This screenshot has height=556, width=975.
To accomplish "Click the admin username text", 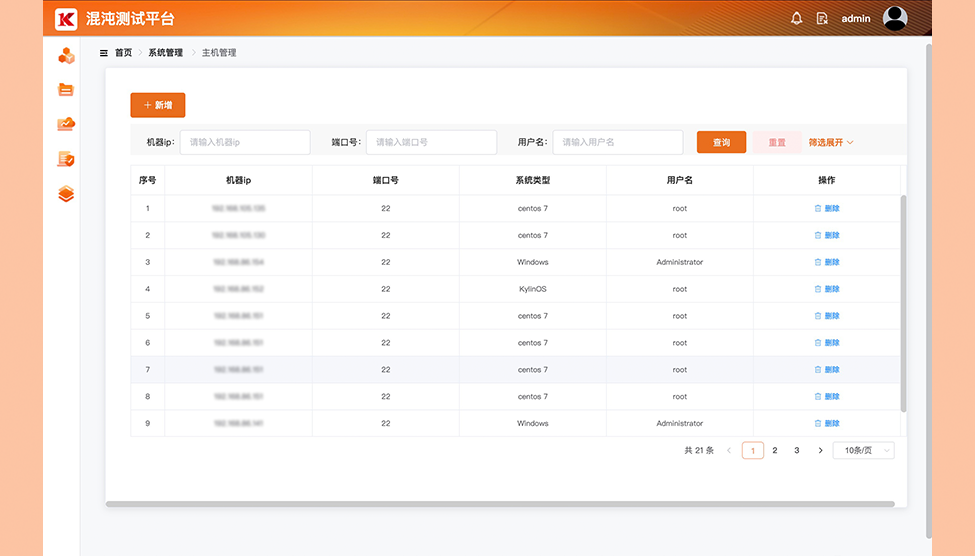I will point(856,19).
